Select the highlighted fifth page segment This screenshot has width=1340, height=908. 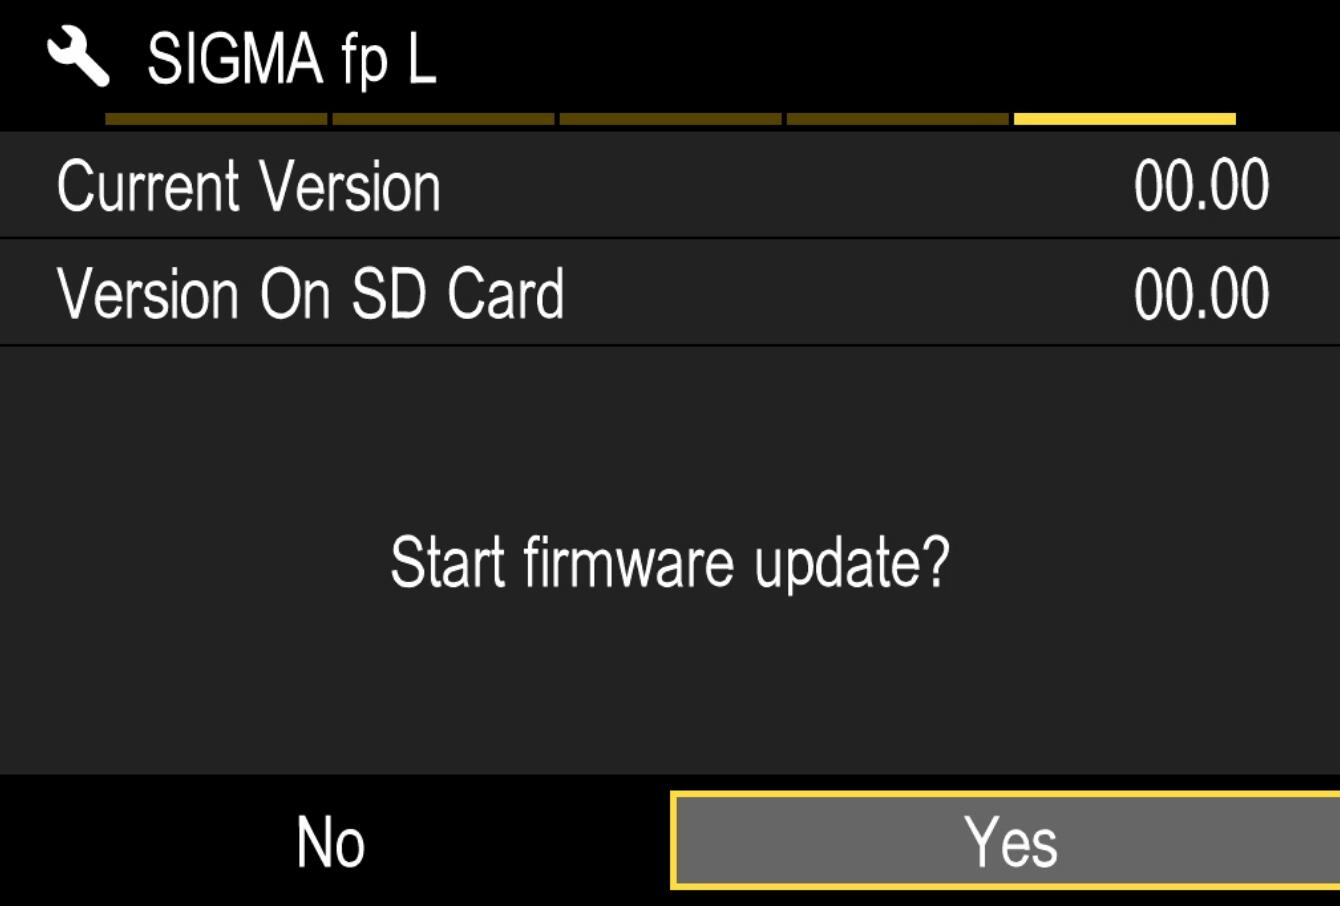pos(1125,119)
